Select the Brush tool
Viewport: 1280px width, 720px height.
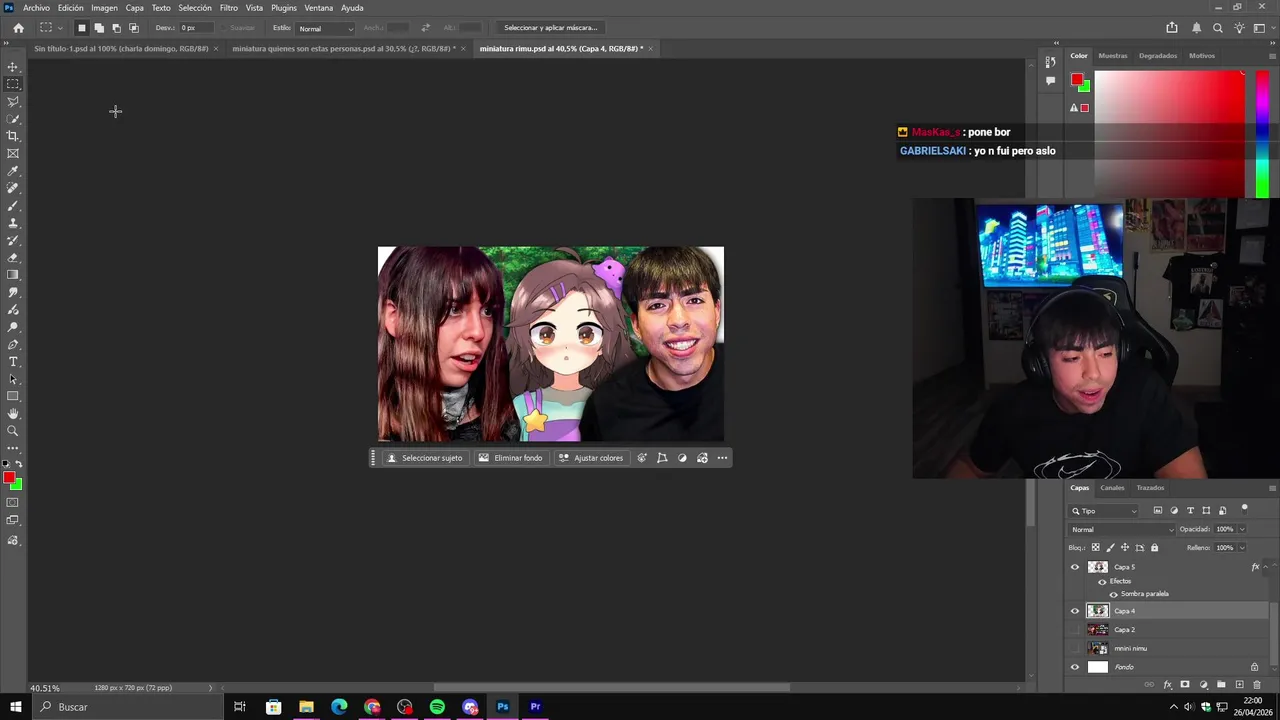pyautogui.click(x=13, y=205)
